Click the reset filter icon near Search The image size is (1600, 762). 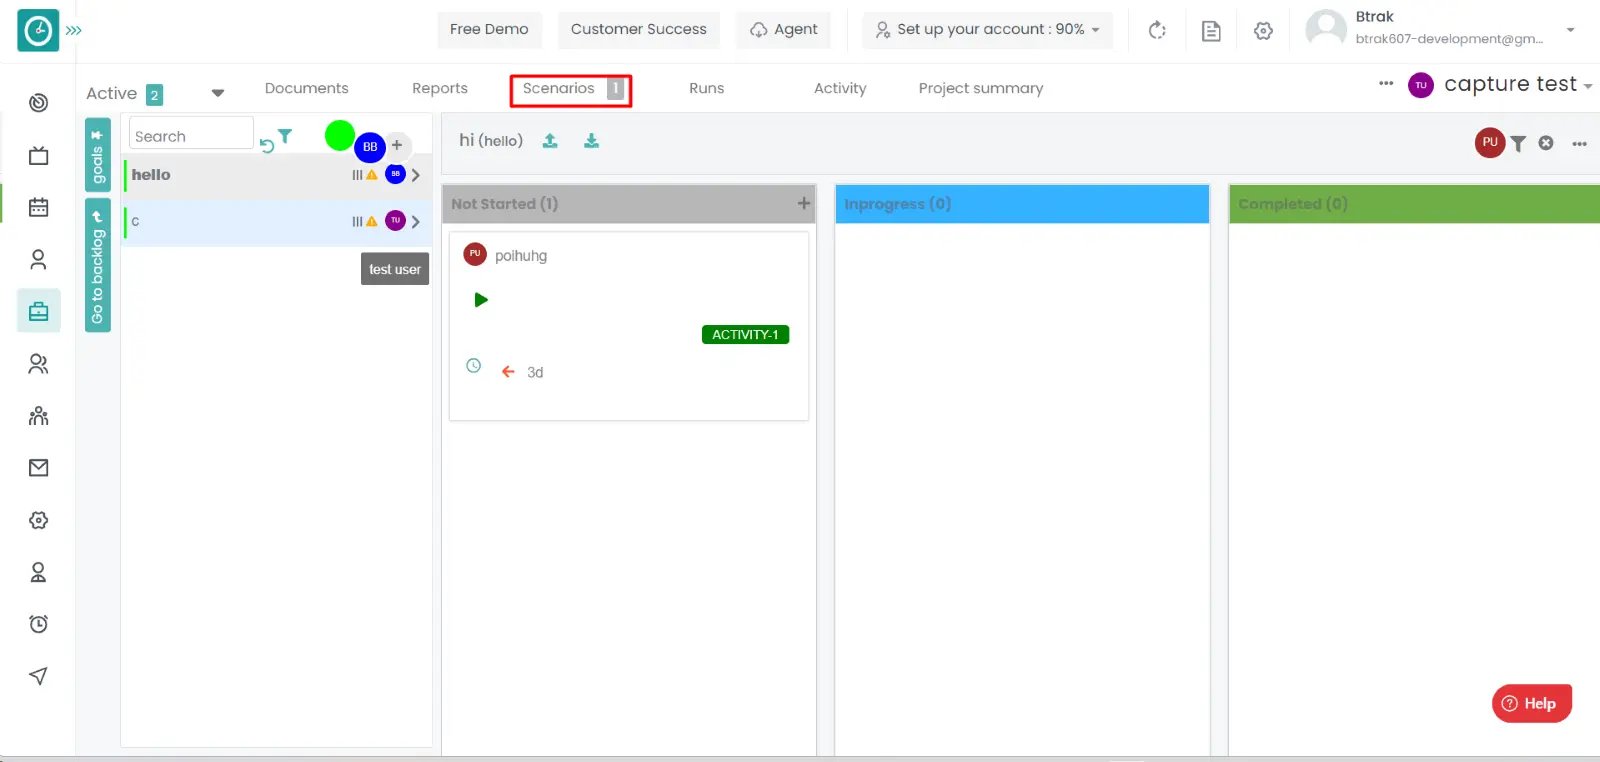click(266, 146)
